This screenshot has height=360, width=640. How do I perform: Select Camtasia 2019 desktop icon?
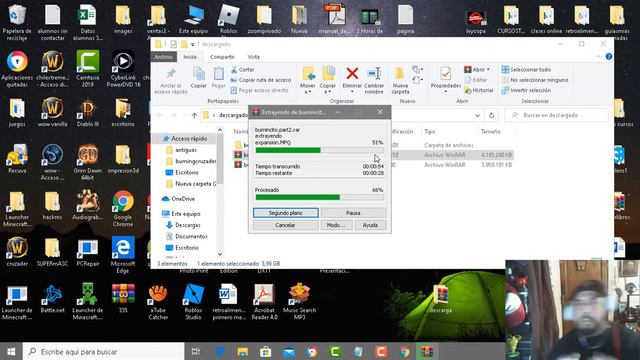point(87,69)
